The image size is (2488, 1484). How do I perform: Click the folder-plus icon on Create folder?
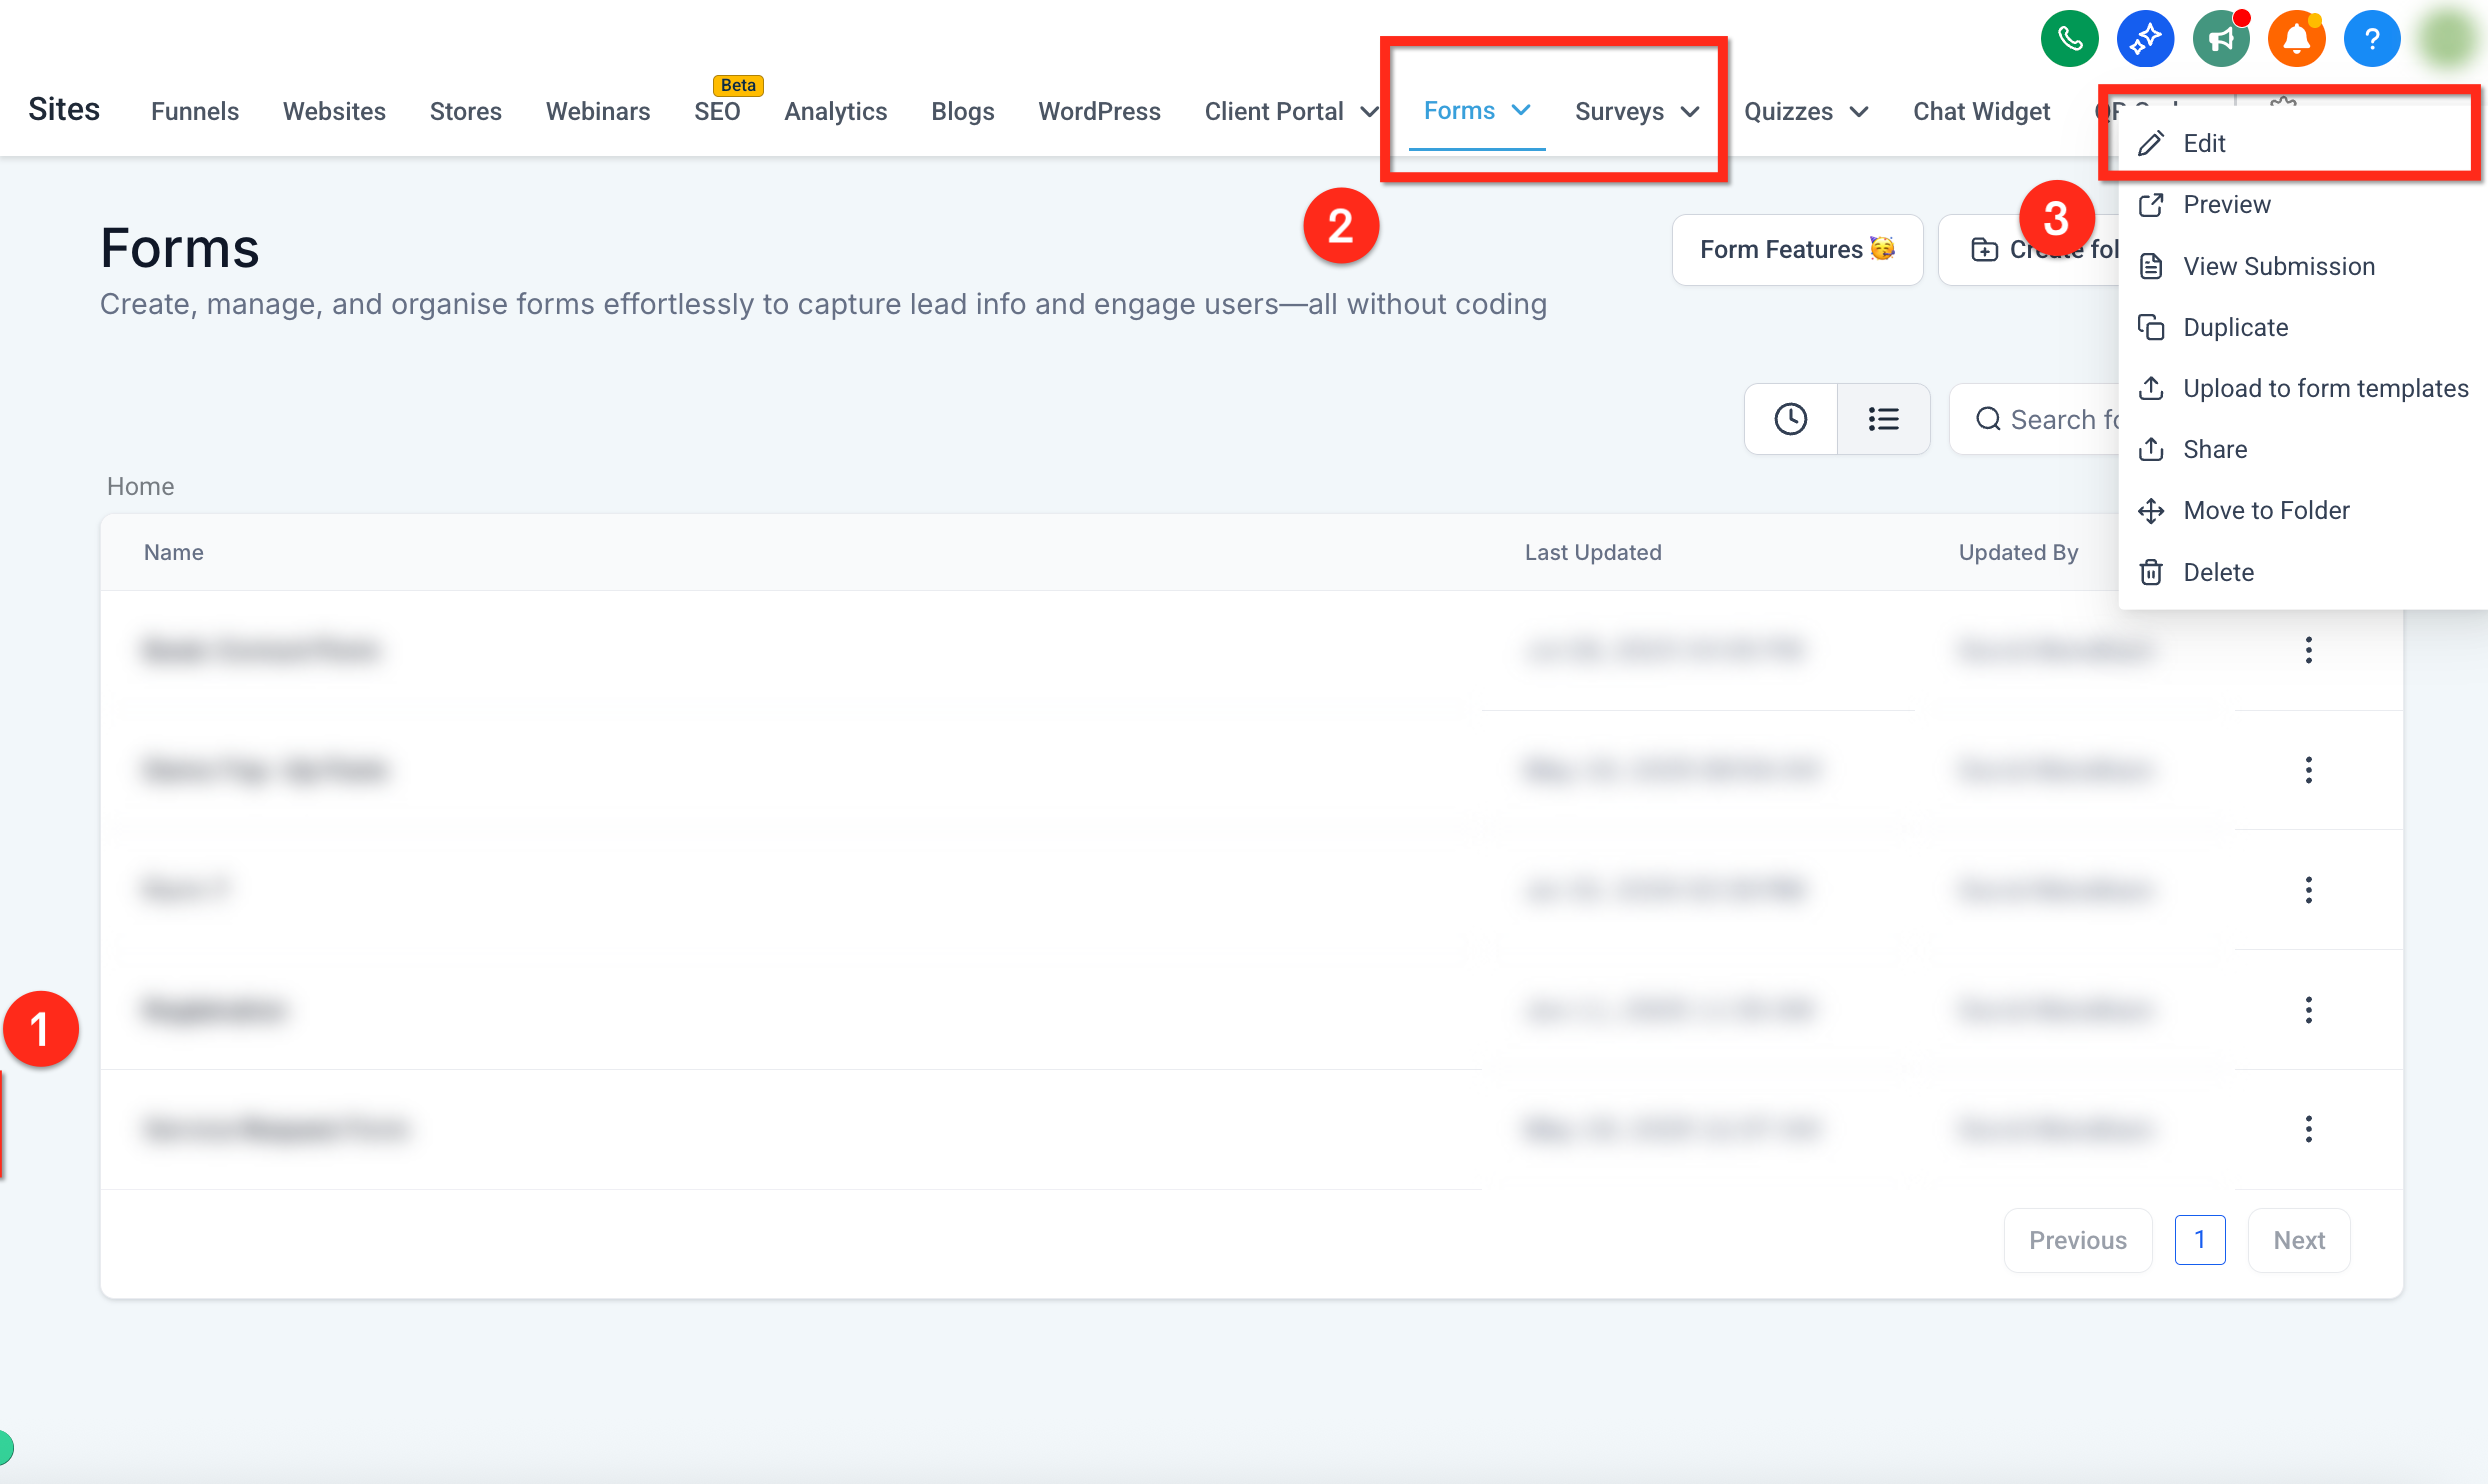pyautogui.click(x=1984, y=250)
